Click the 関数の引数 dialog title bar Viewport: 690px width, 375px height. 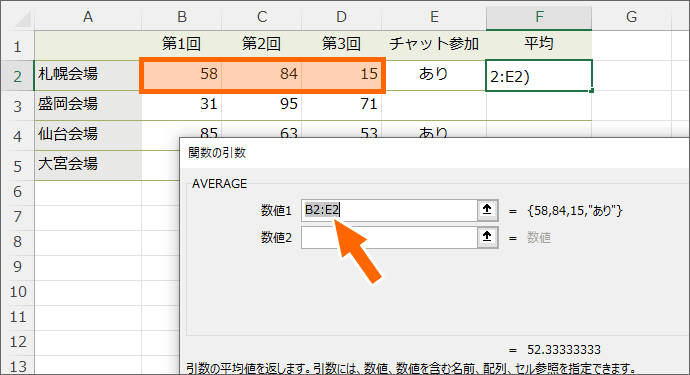(435, 153)
